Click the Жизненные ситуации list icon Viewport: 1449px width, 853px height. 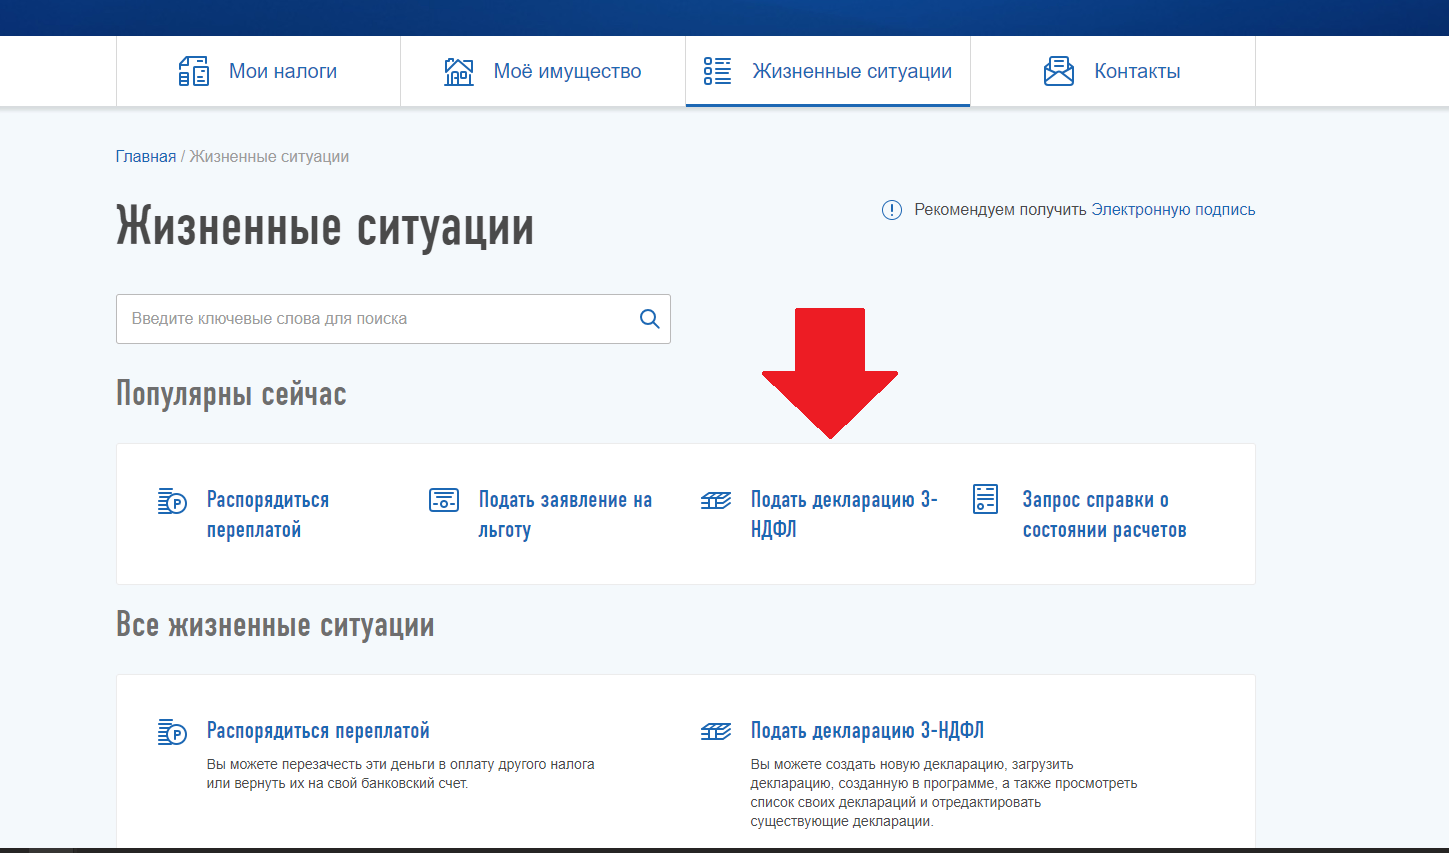717,71
